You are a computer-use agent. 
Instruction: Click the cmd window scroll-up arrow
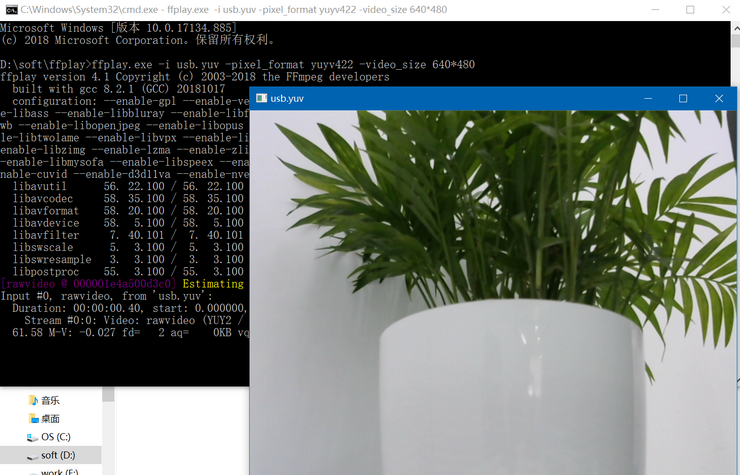coord(735,28)
